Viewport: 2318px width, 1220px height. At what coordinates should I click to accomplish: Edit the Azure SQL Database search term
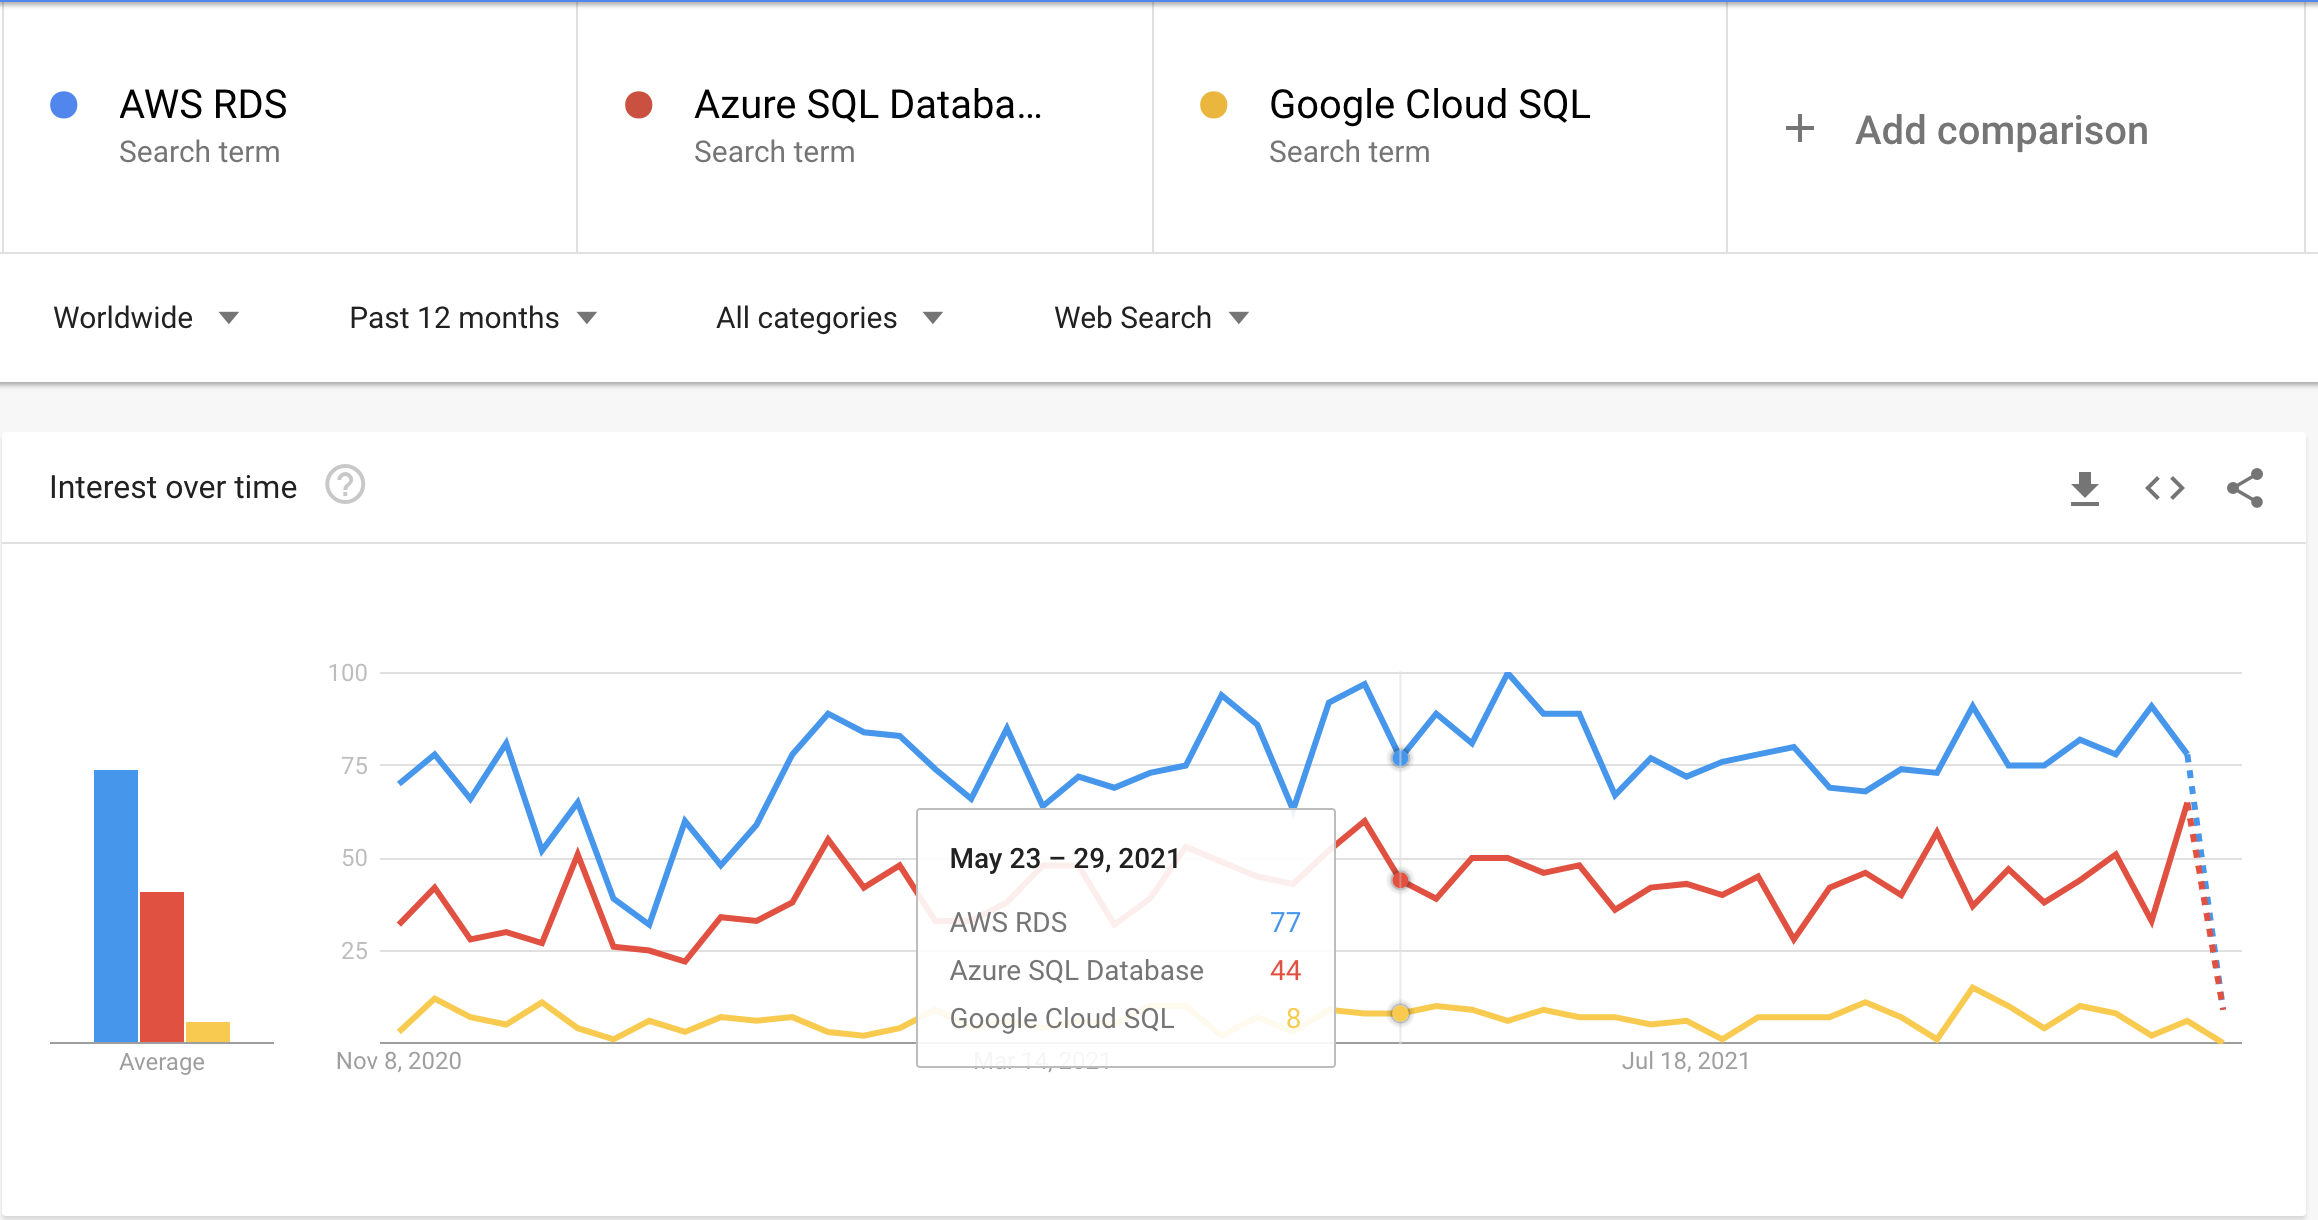click(x=868, y=105)
